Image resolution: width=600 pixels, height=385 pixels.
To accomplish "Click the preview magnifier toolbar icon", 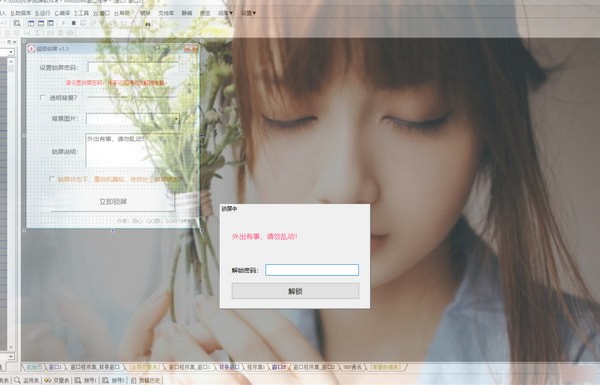I will click(x=17, y=23).
